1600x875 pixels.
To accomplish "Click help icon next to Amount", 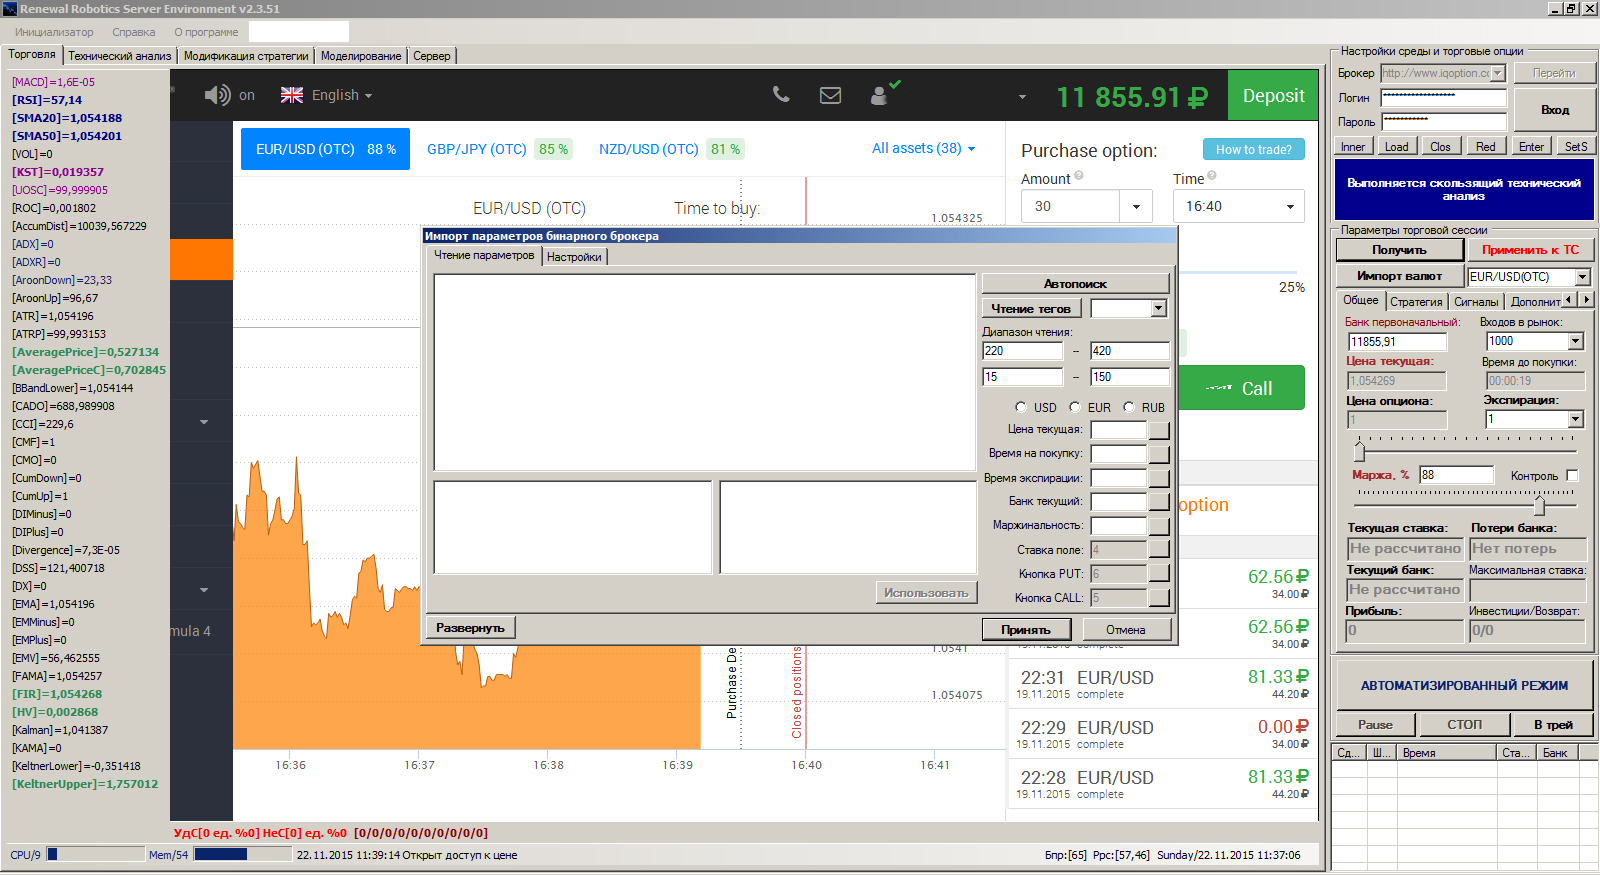I will tap(1079, 176).
